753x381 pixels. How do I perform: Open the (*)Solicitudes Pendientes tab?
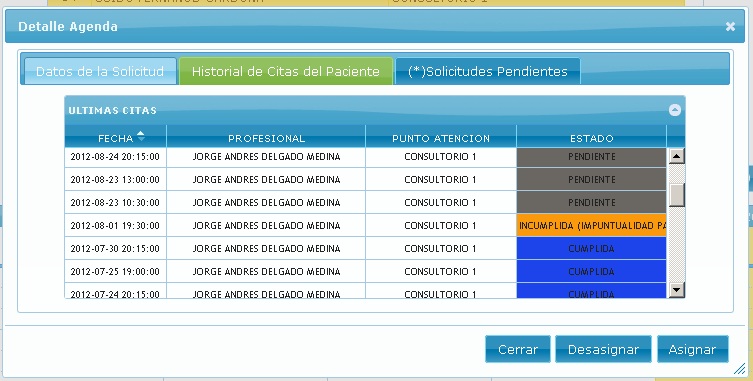487,71
